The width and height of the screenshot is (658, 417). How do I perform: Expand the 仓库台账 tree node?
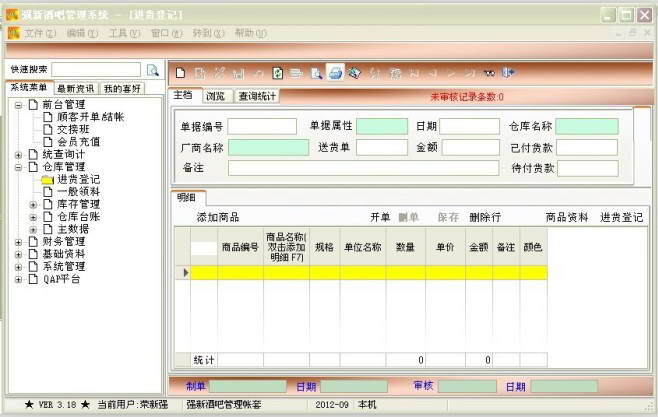click(33, 217)
